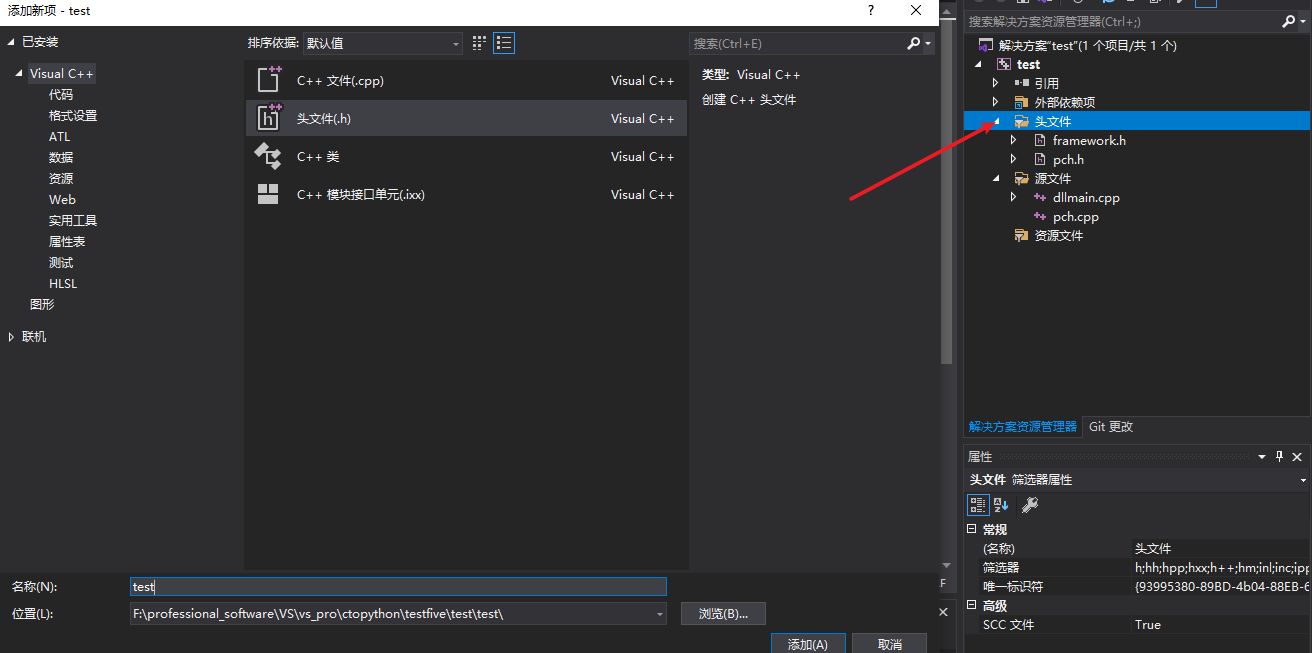Click the 名称(N) text input field

coord(398,586)
